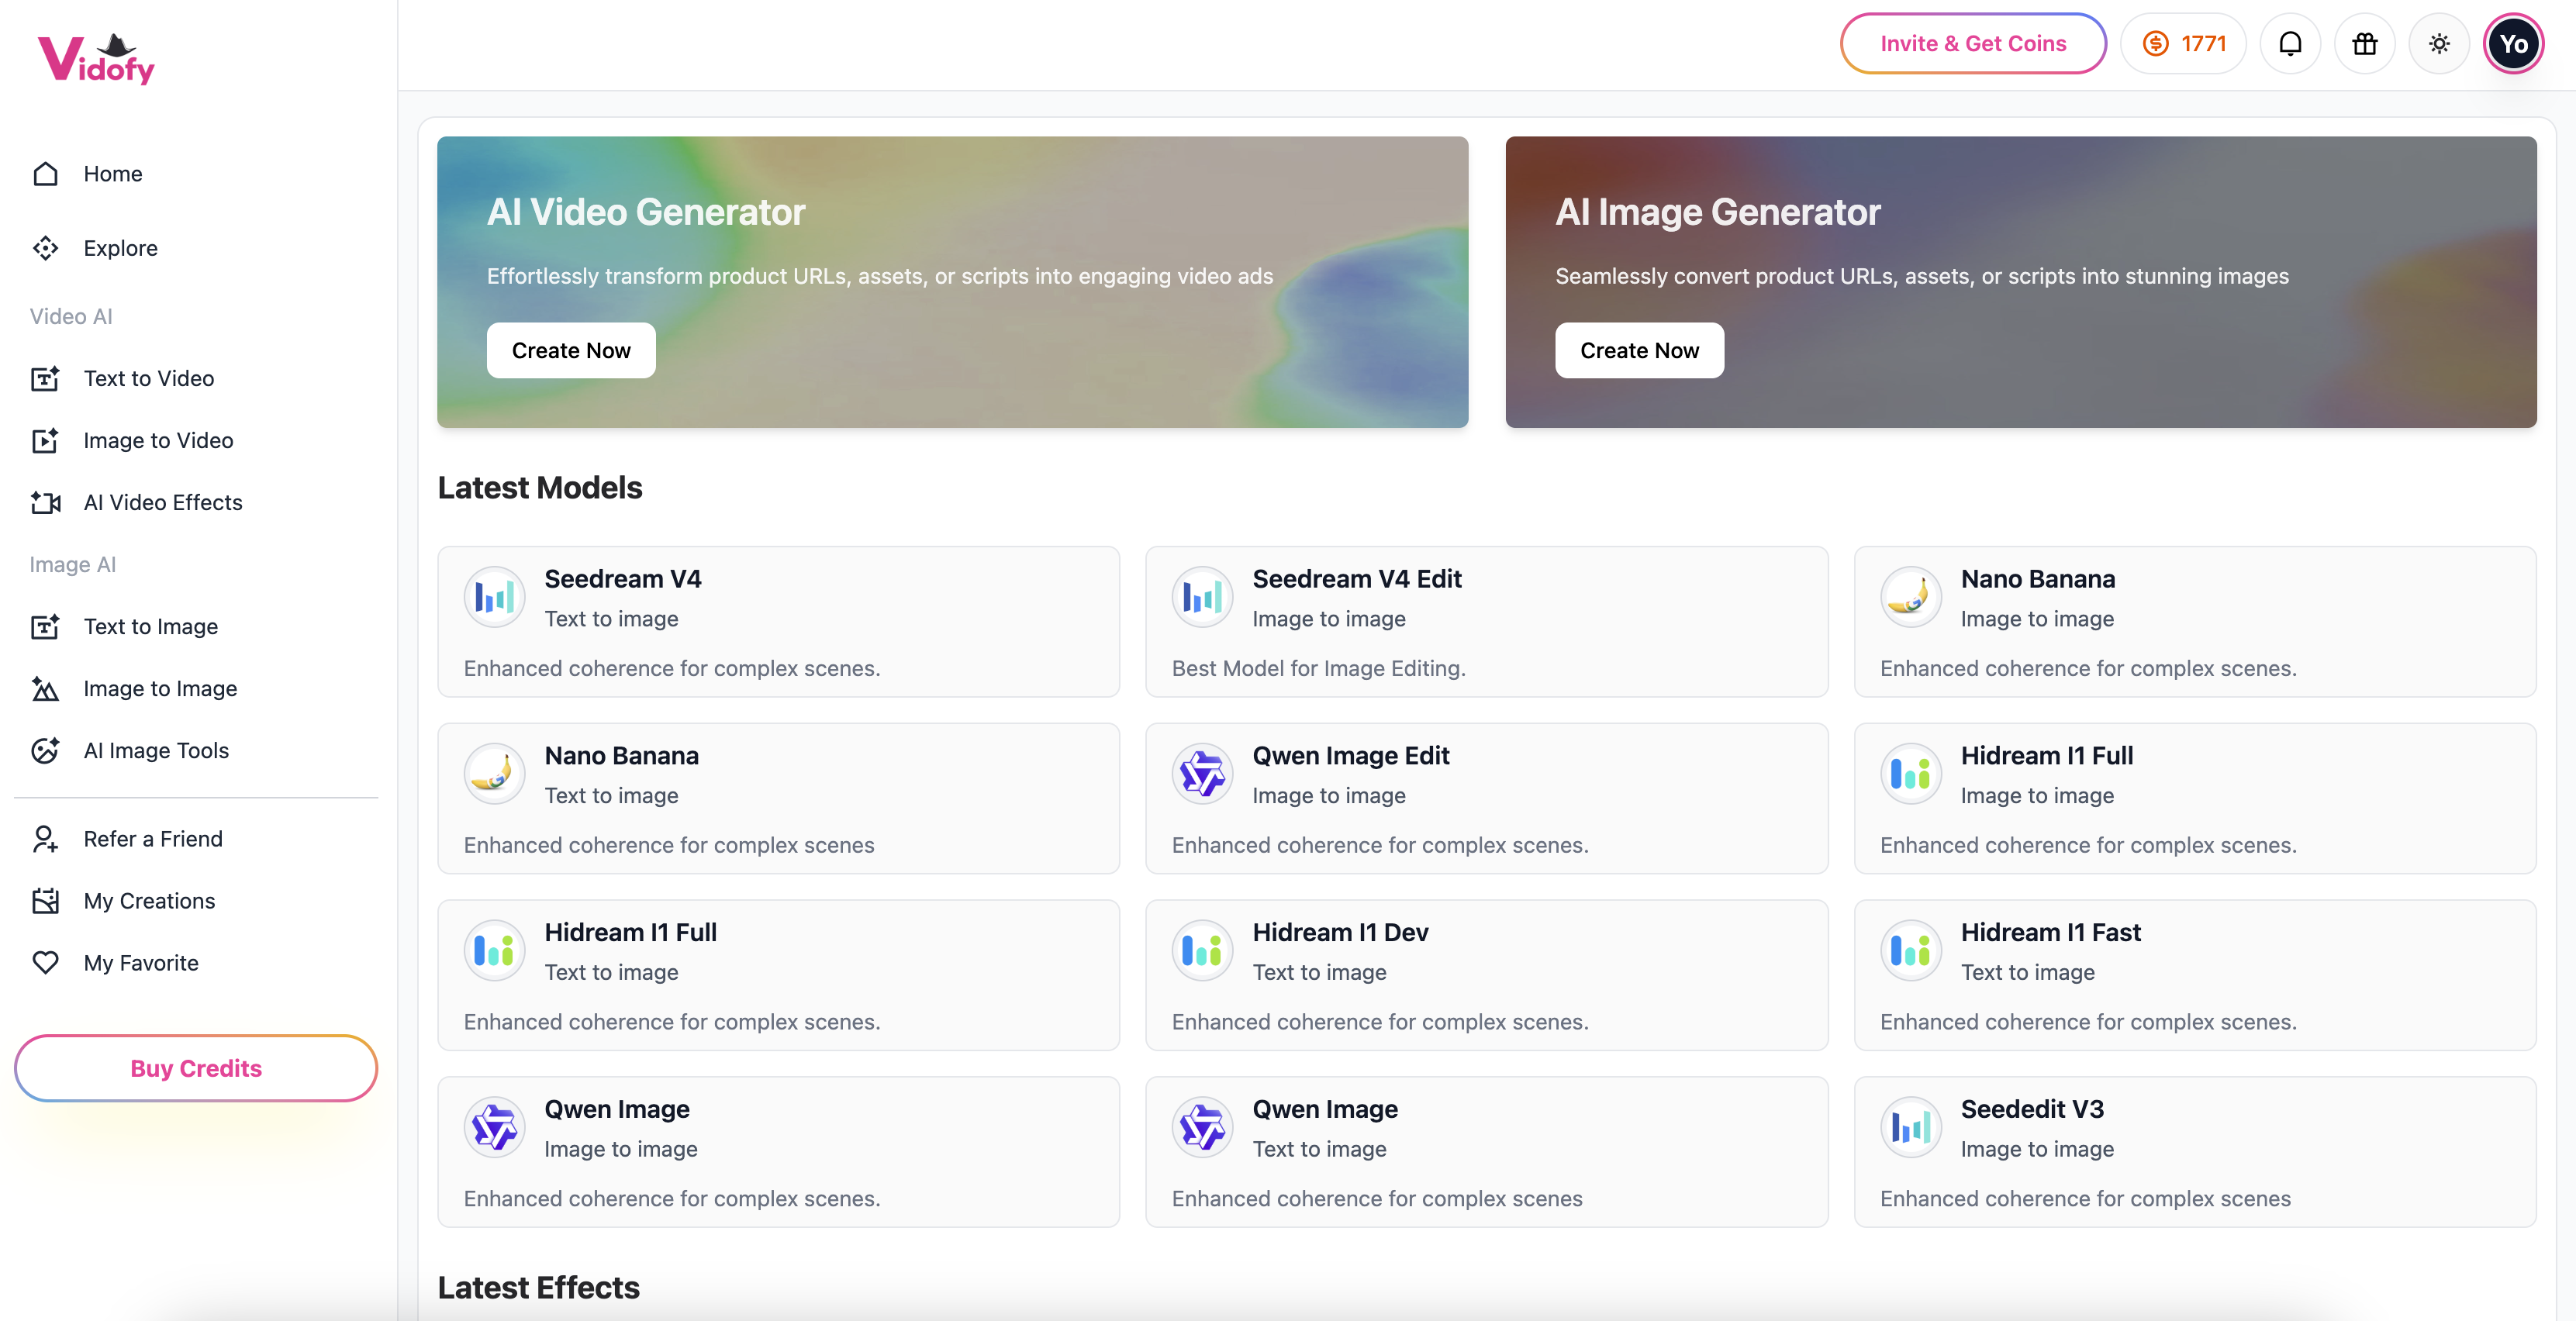This screenshot has height=1321, width=2576.
Task: Click Buy Credits button
Action: (196, 1068)
